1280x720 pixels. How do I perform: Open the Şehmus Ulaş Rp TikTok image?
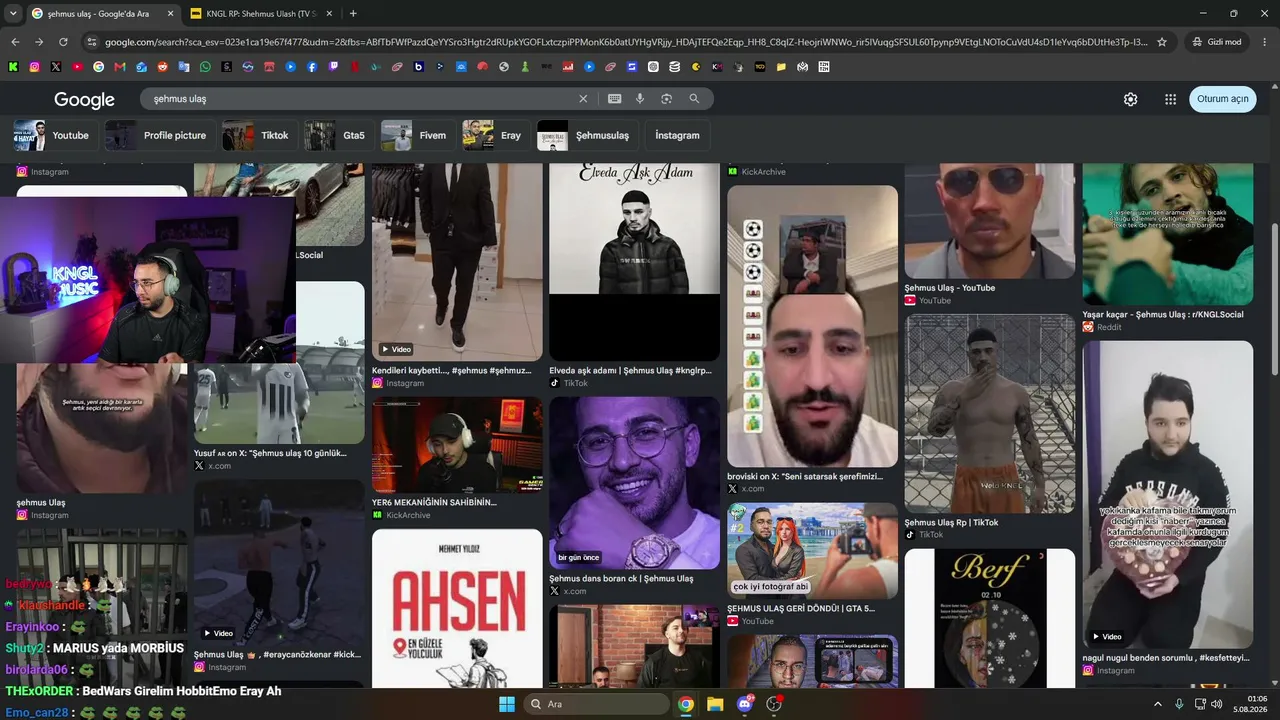[990, 414]
